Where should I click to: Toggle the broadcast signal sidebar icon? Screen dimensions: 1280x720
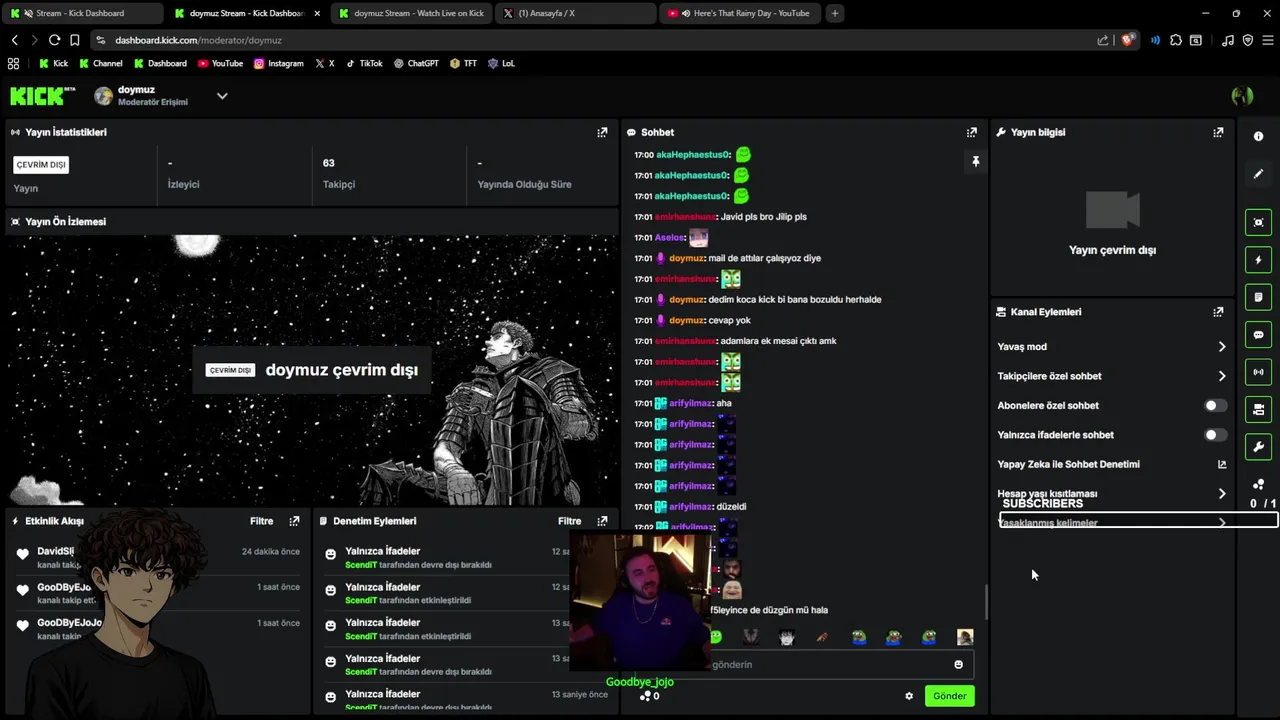(x=1258, y=372)
